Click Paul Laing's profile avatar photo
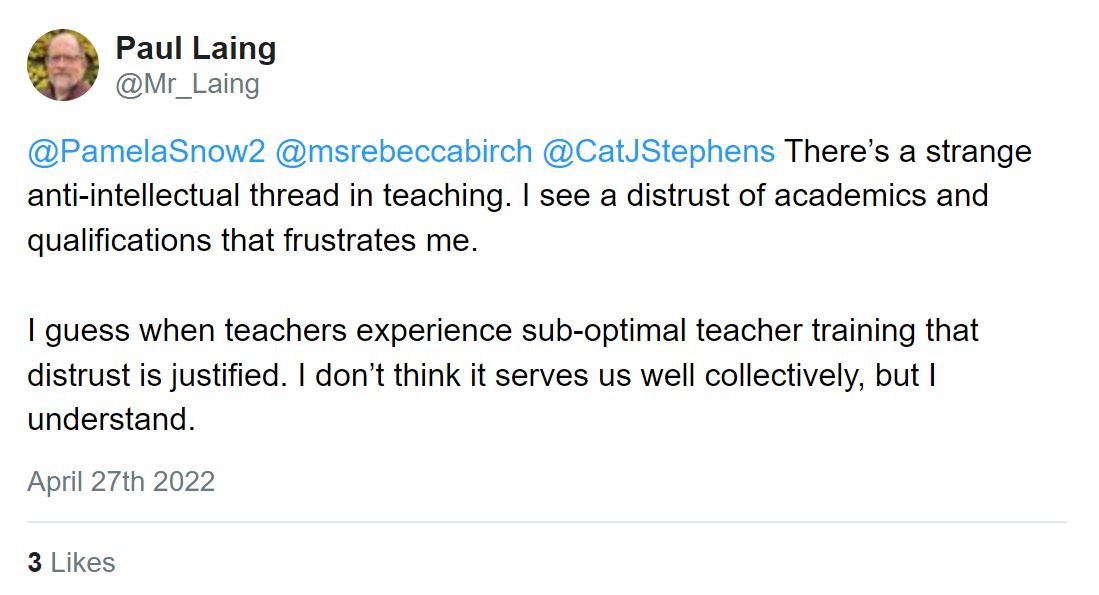Image resolution: width=1099 pixels, height=595 pixels. 63,65
